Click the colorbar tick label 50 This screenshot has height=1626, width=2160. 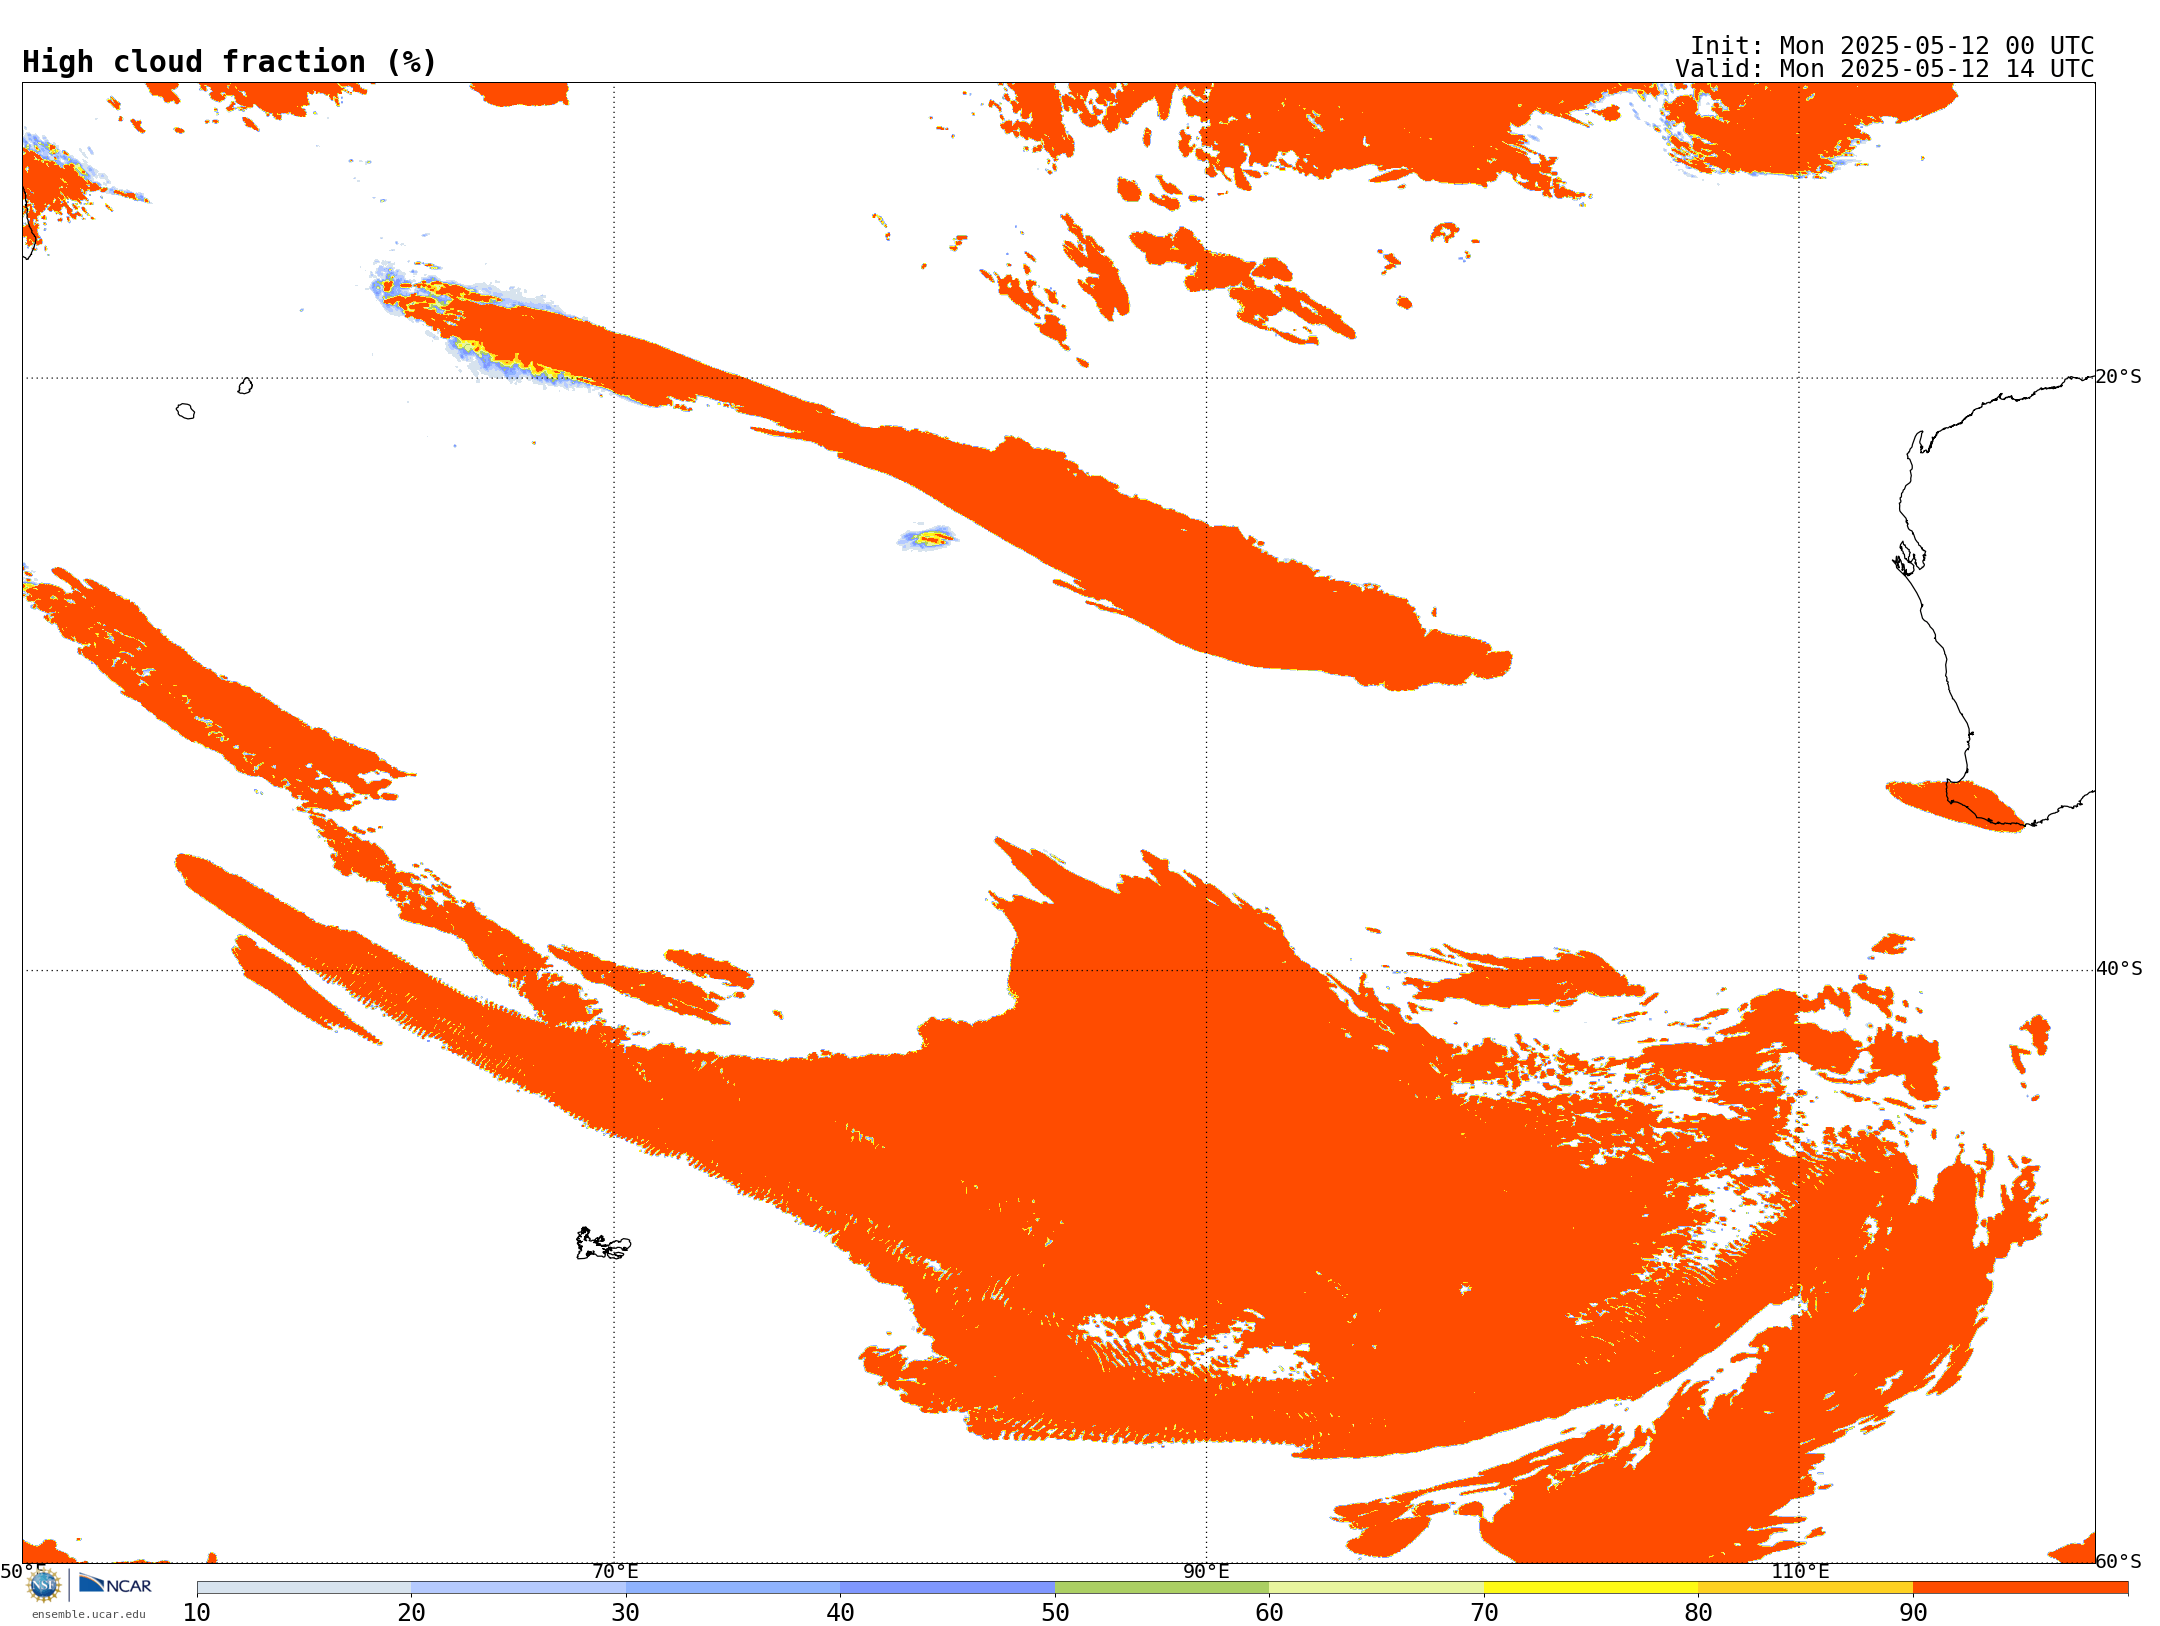coord(1055,1612)
